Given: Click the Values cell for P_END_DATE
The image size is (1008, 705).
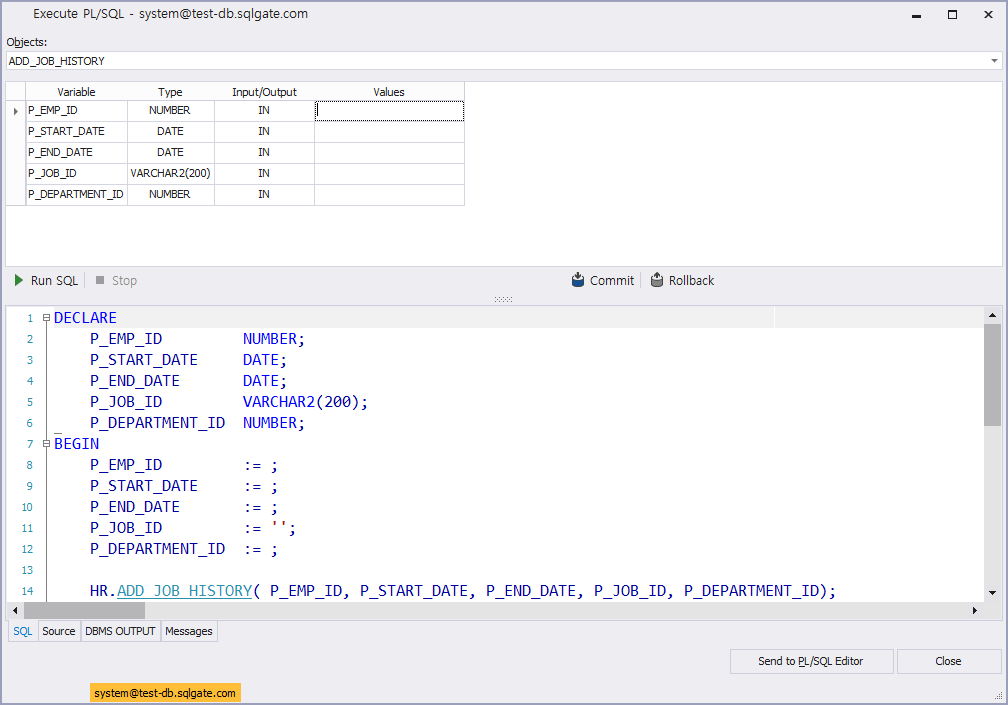Looking at the screenshot, I should tap(389, 152).
